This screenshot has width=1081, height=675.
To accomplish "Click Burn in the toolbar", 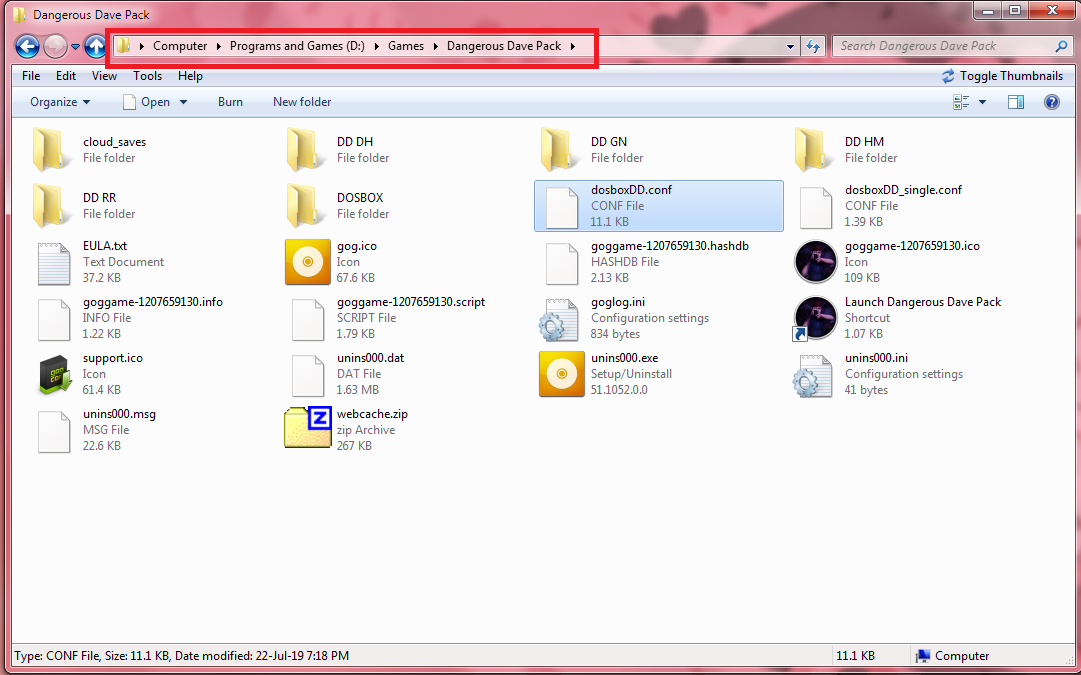I will pos(230,102).
